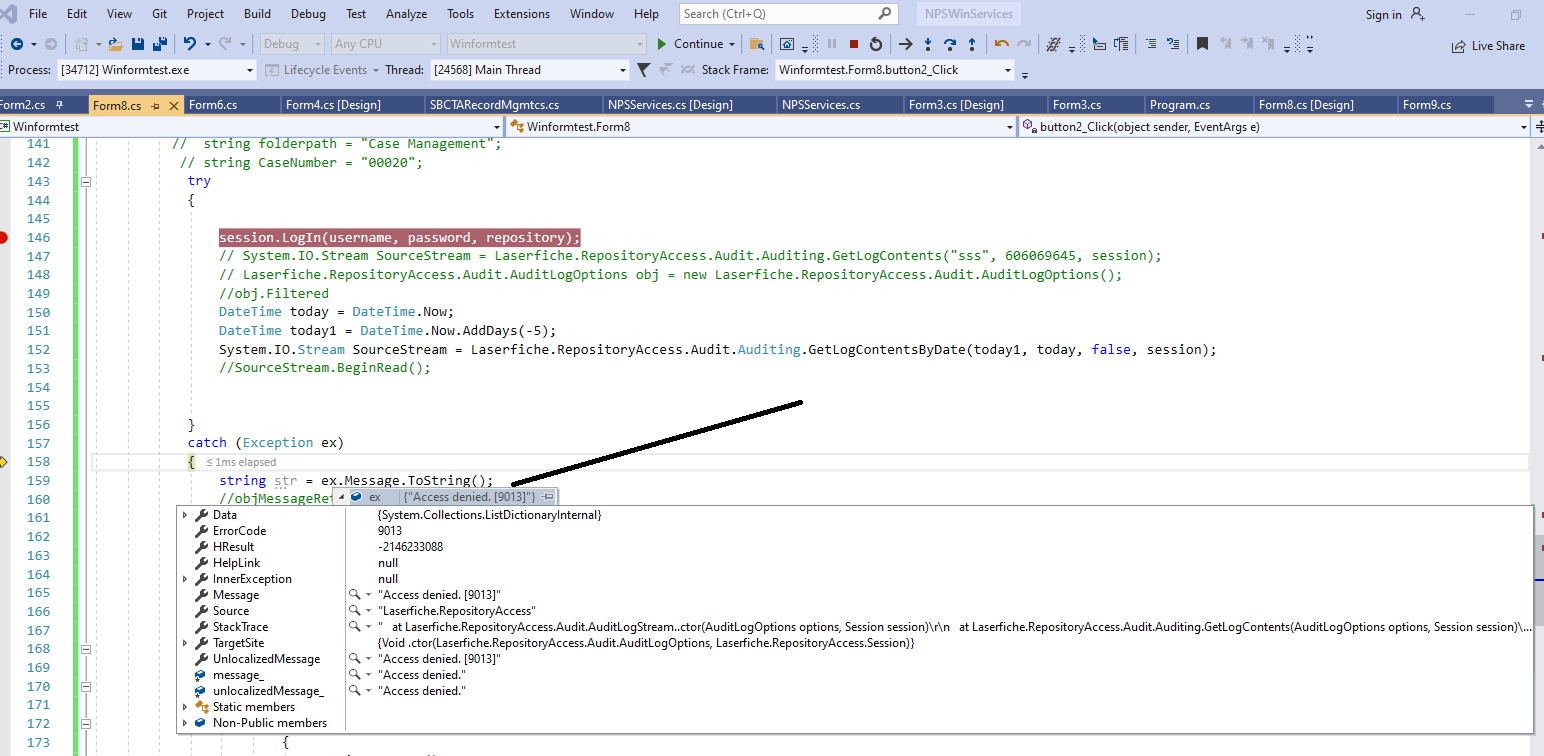This screenshot has height=756, width=1544.
Task: Click the Restart debugging icon
Action: [876, 44]
